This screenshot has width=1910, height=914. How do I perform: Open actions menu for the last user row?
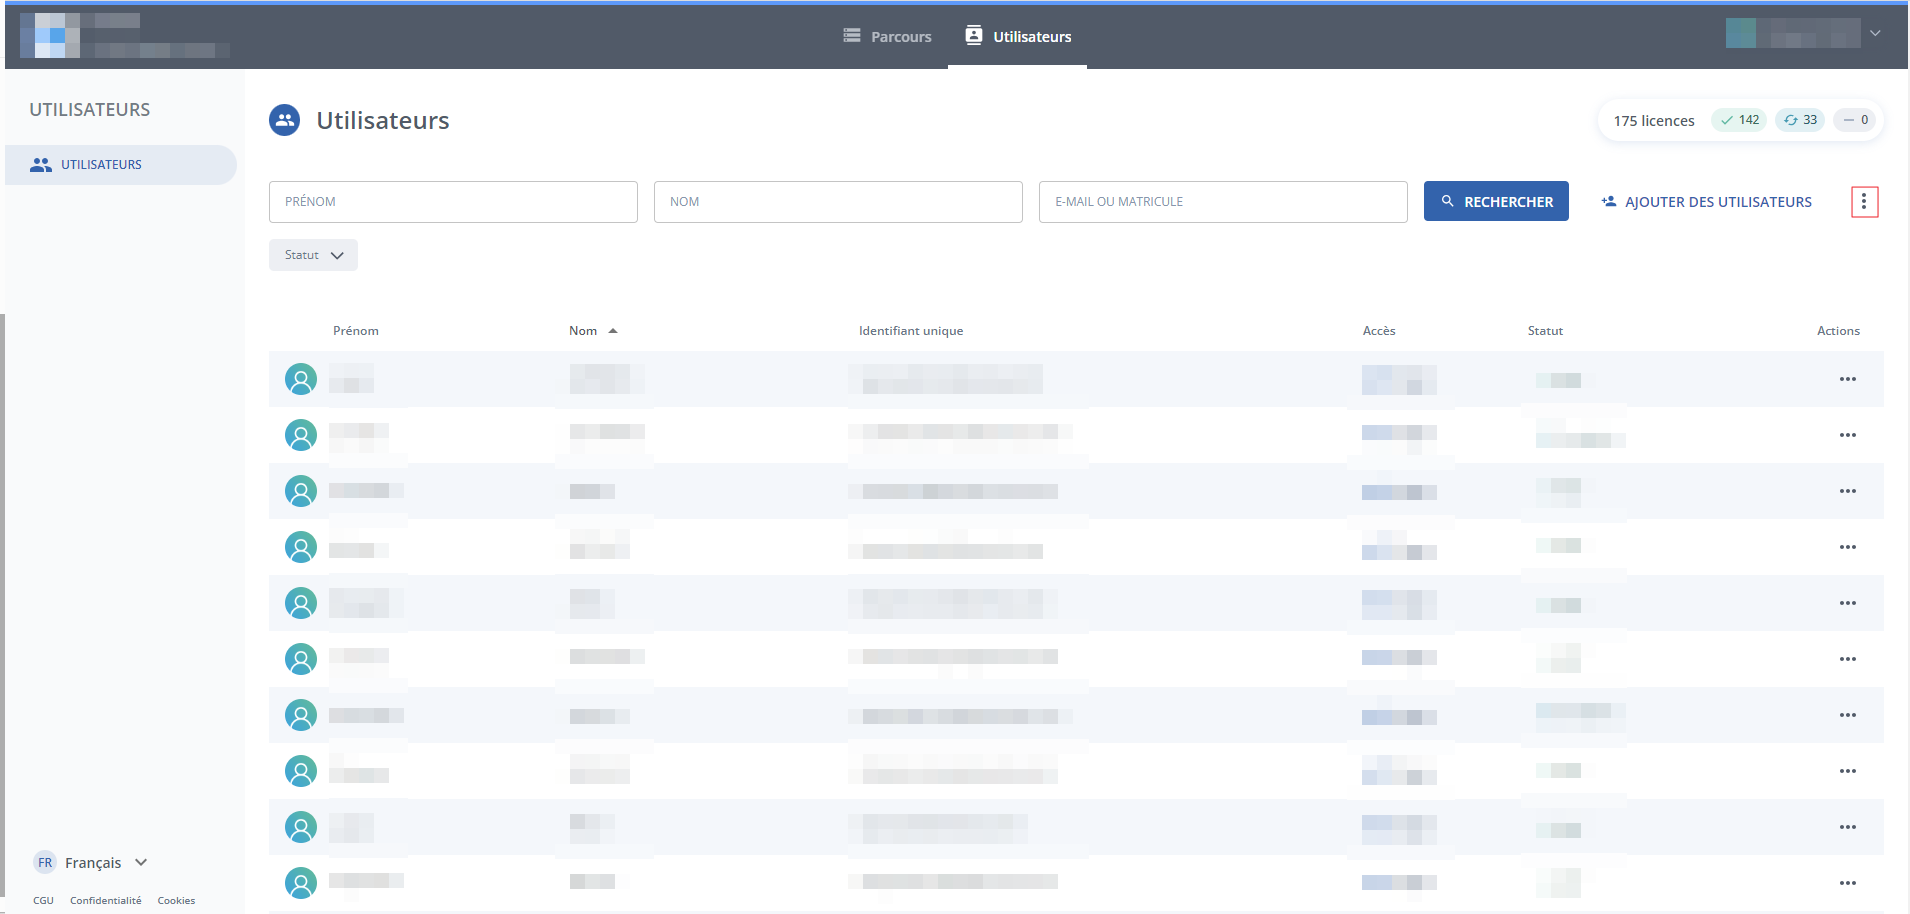(1847, 883)
